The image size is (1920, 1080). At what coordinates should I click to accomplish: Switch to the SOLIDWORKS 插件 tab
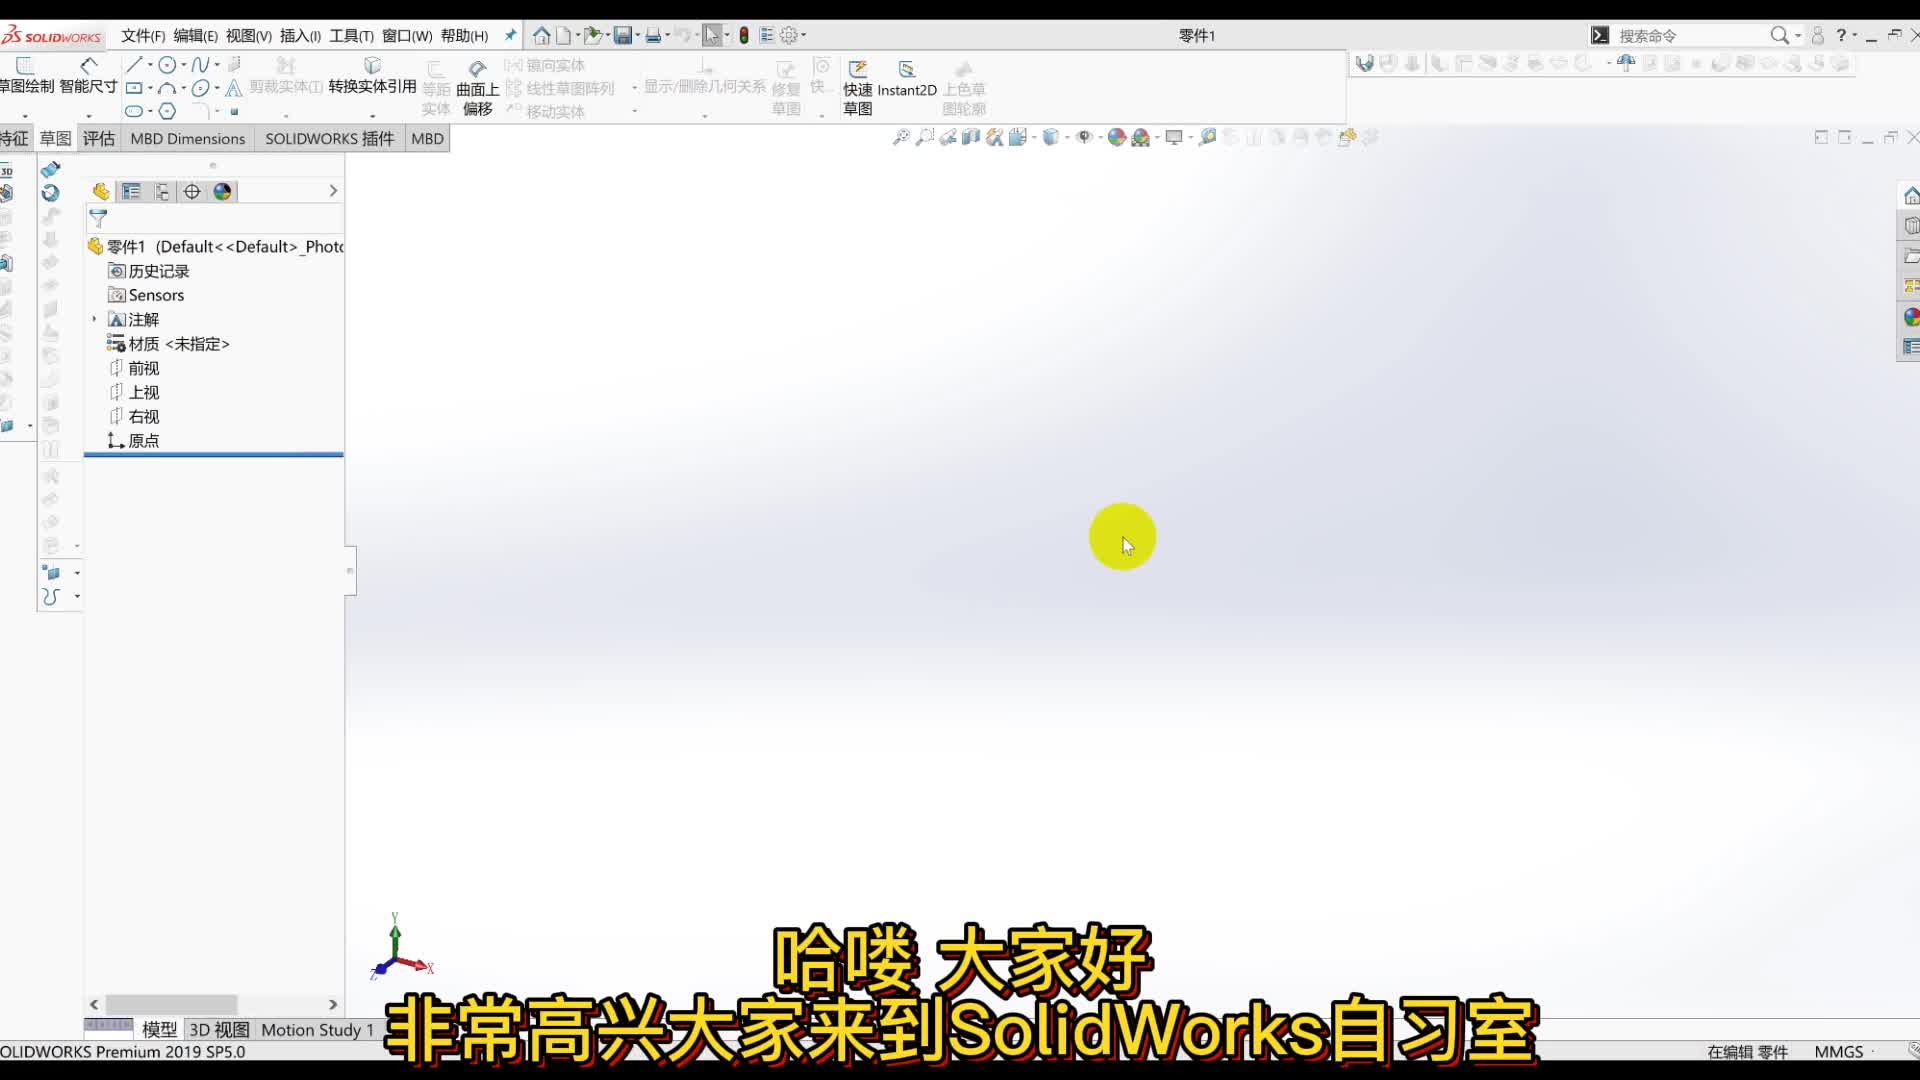point(329,138)
